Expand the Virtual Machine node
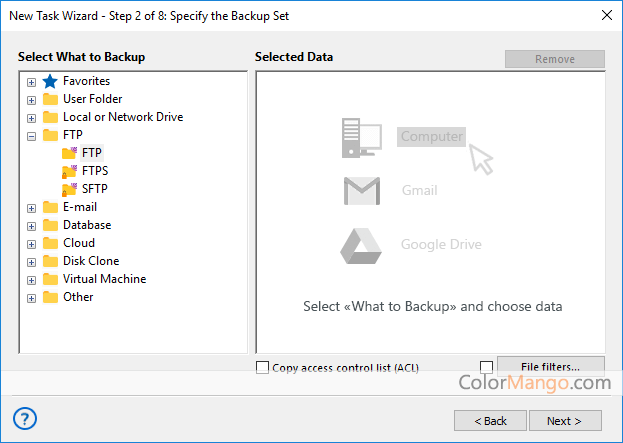623x443 pixels. pyautogui.click(x=31, y=279)
